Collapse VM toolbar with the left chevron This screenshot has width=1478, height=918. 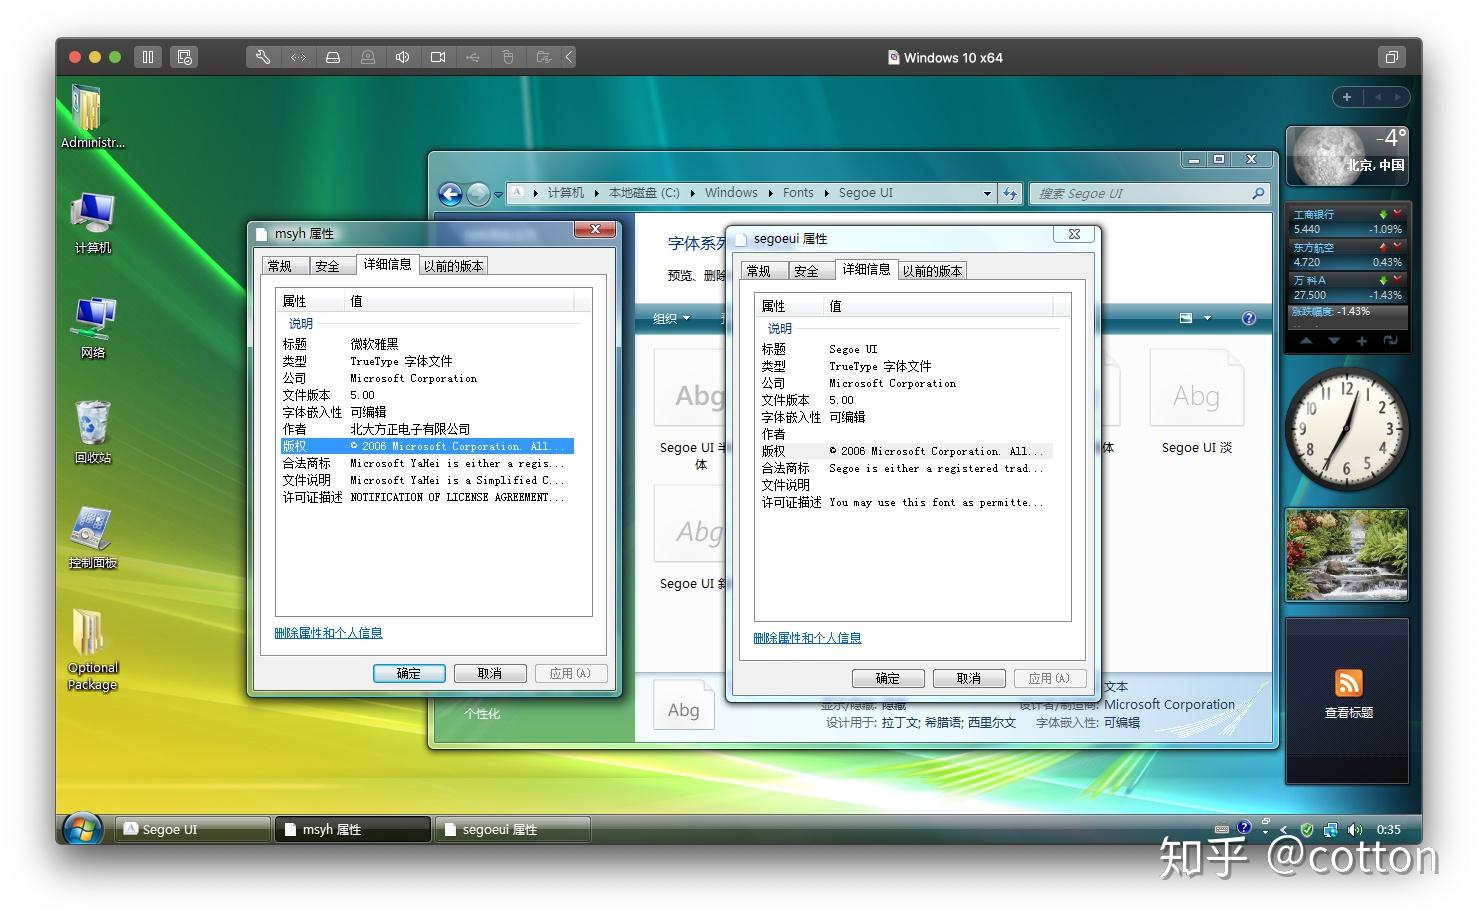coord(569,57)
